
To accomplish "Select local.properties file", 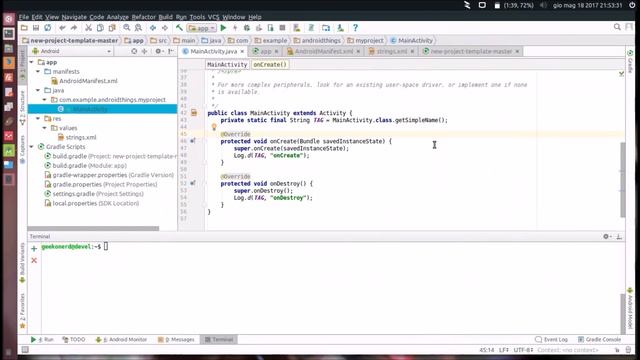I will 91,203.
